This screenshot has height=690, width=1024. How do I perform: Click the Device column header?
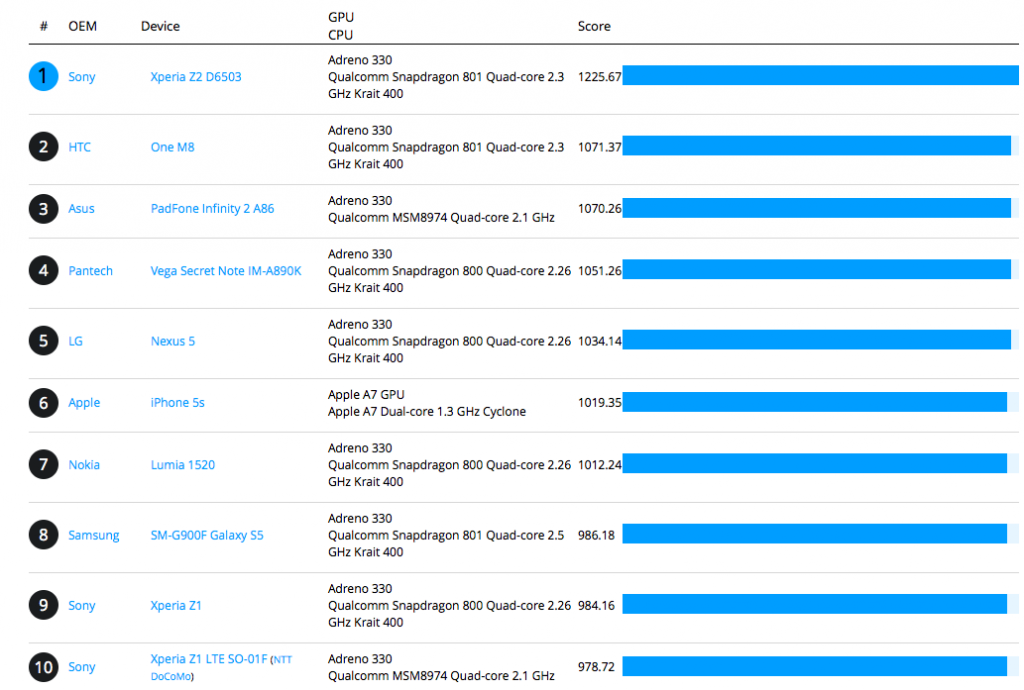click(161, 26)
